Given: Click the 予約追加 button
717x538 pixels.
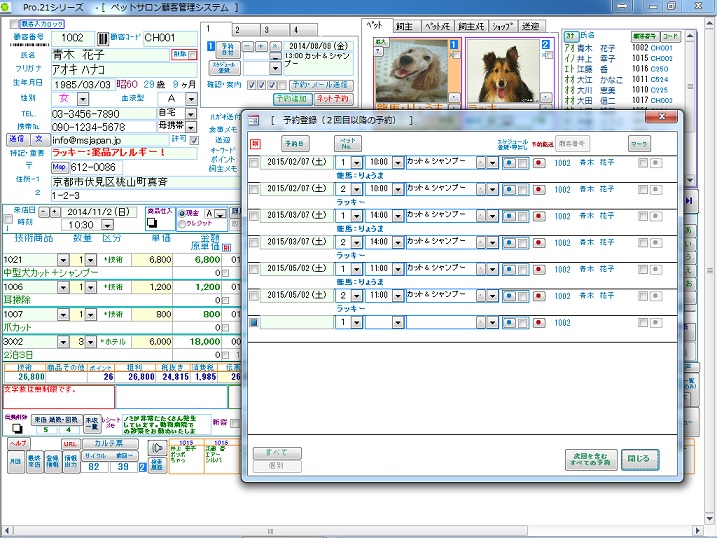Looking at the screenshot, I should (293, 99).
